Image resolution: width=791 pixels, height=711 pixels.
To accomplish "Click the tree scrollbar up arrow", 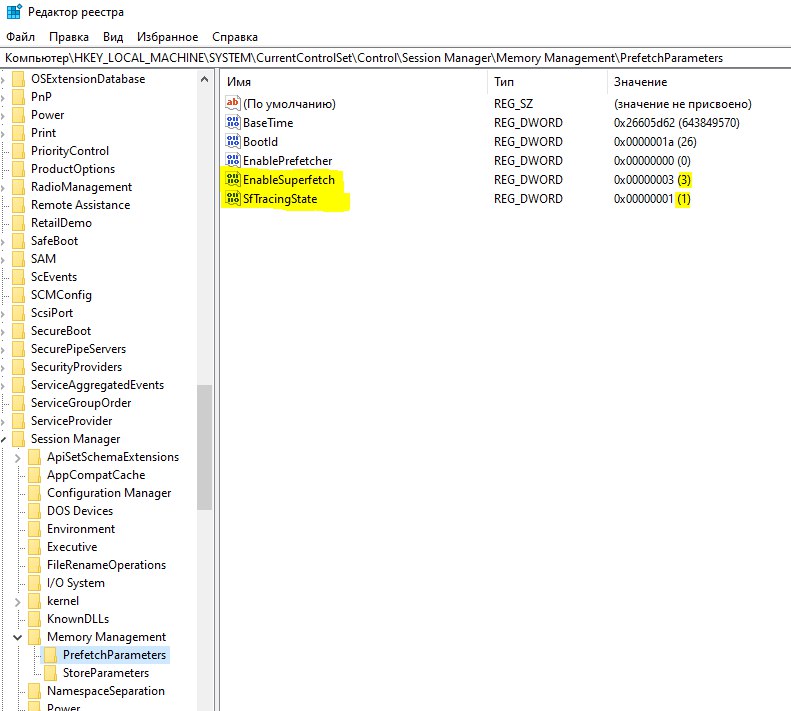I will [x=204, y=79].
